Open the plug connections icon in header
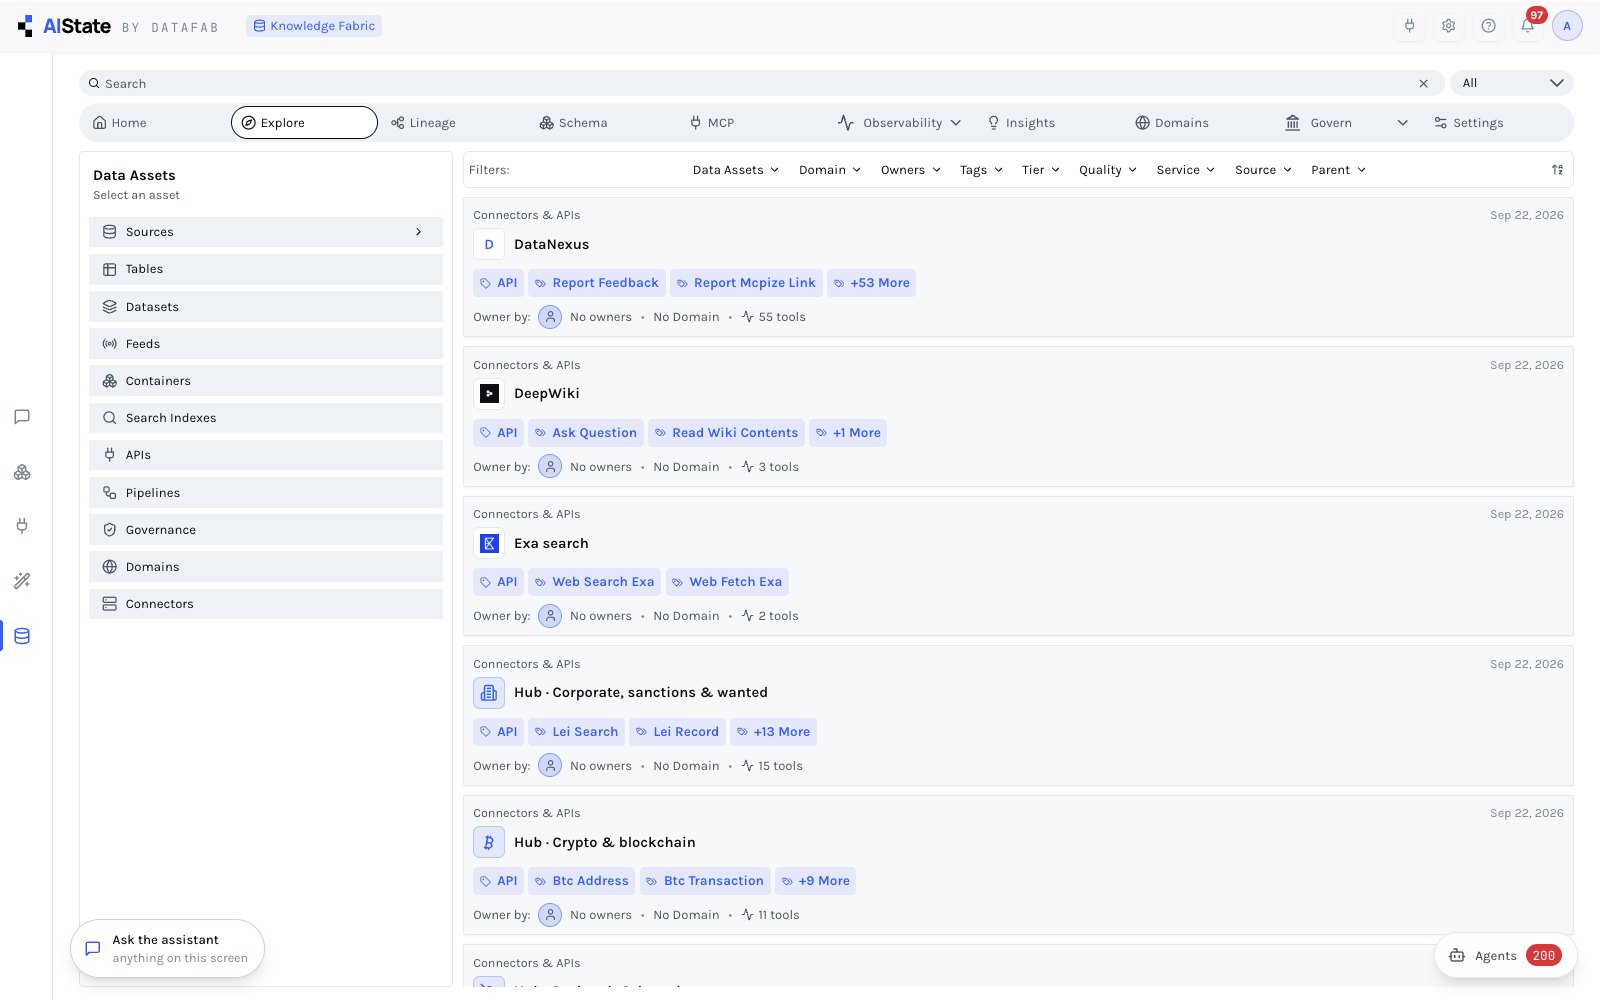 (1409, 26)
